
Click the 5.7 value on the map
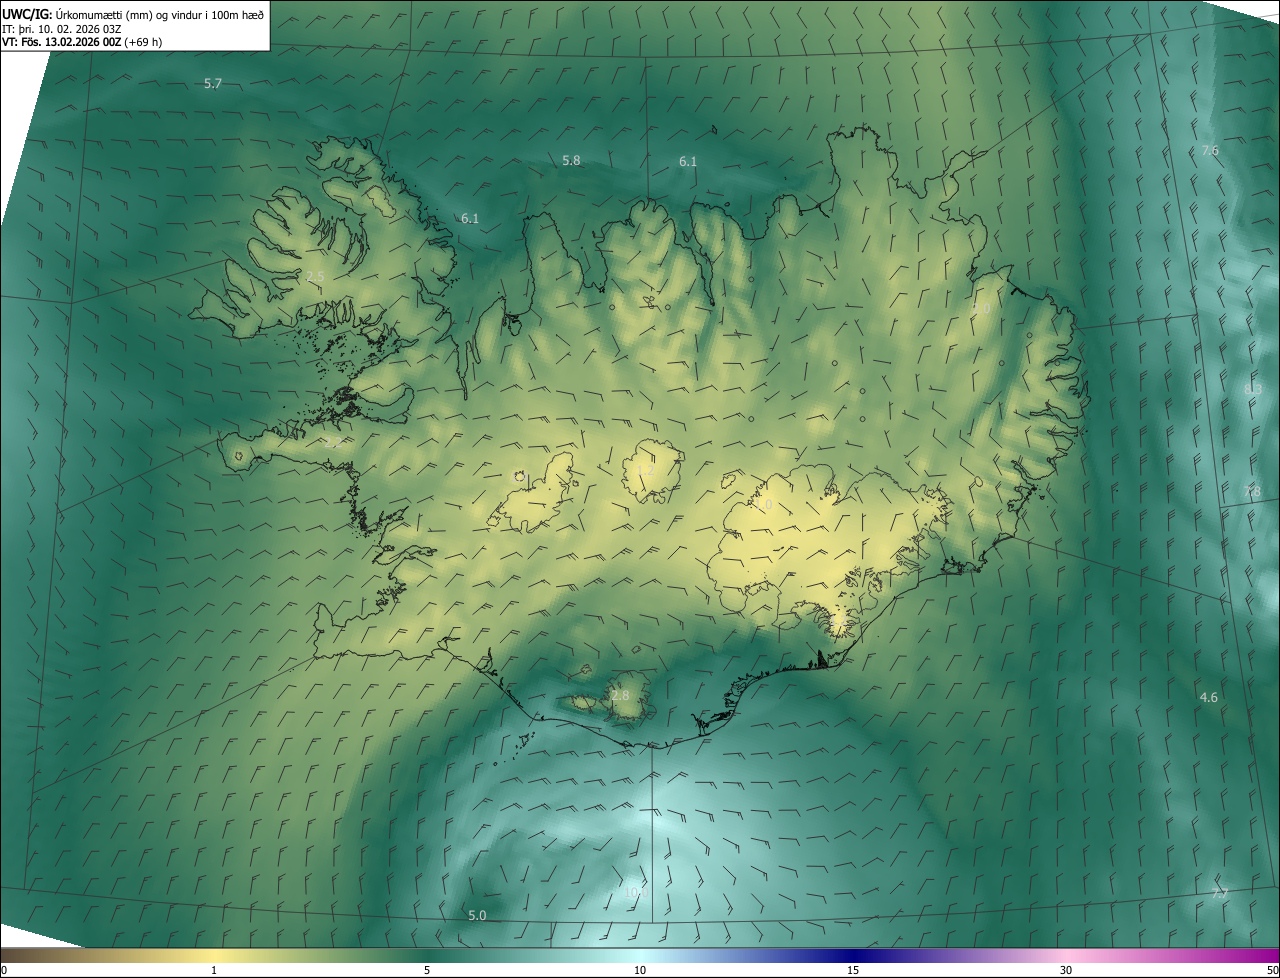click(x=213, y=84)
